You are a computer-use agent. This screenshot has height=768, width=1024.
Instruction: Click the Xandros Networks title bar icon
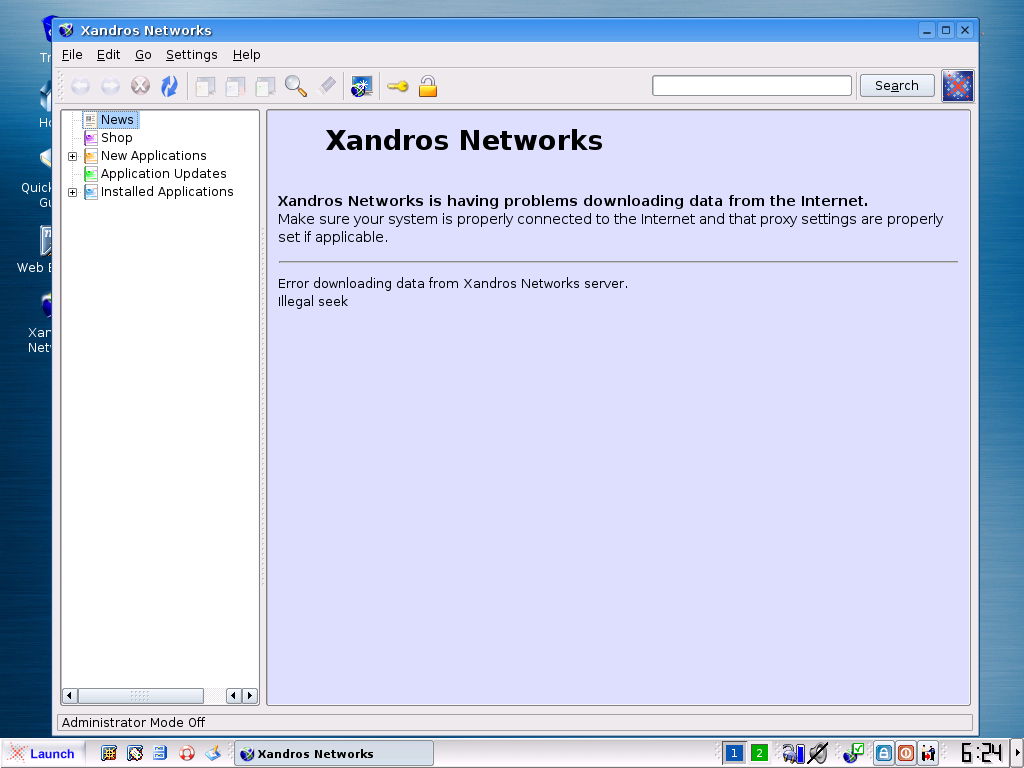[66, 30]
